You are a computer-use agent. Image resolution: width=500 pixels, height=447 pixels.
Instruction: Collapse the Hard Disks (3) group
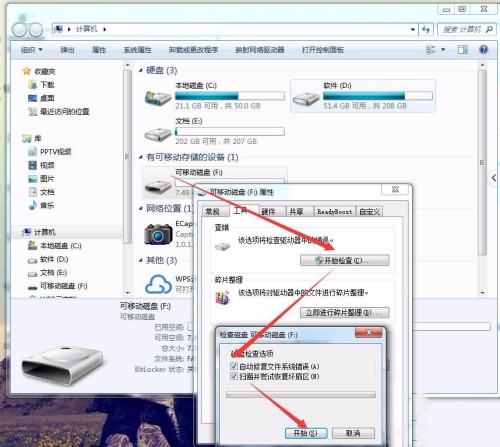point(141,70)
